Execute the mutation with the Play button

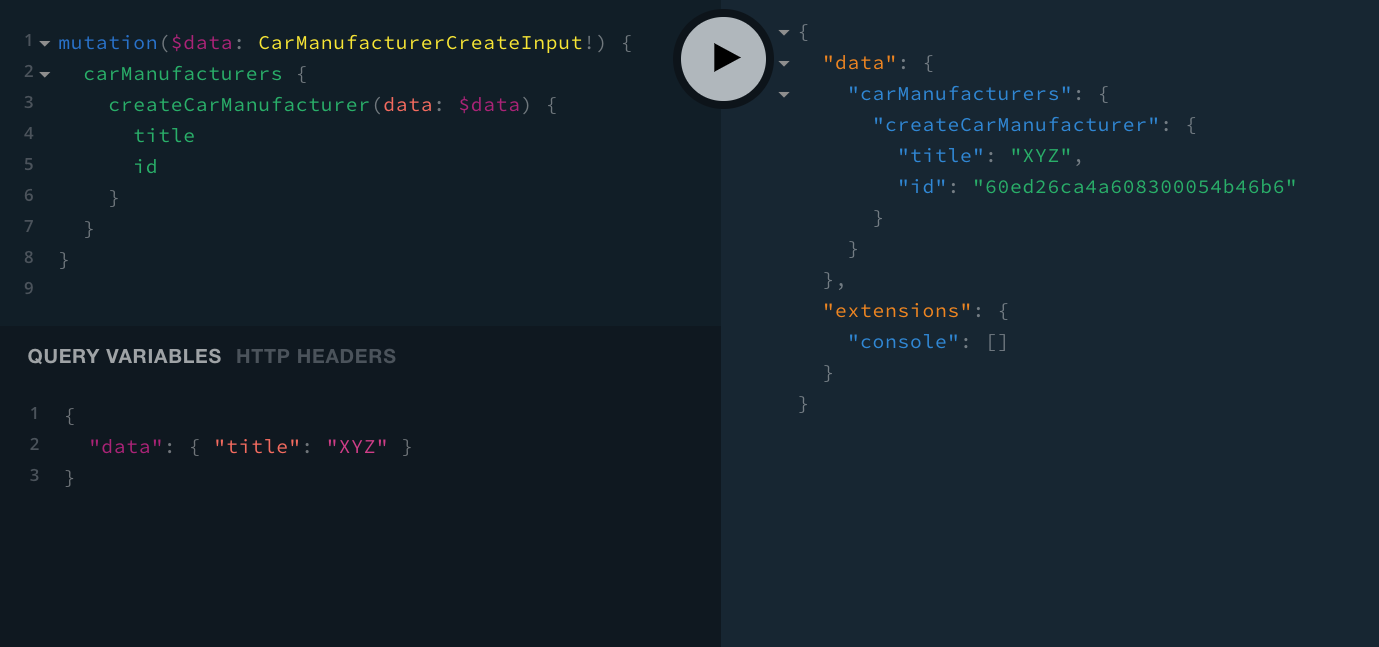click(x=723, y=59)
